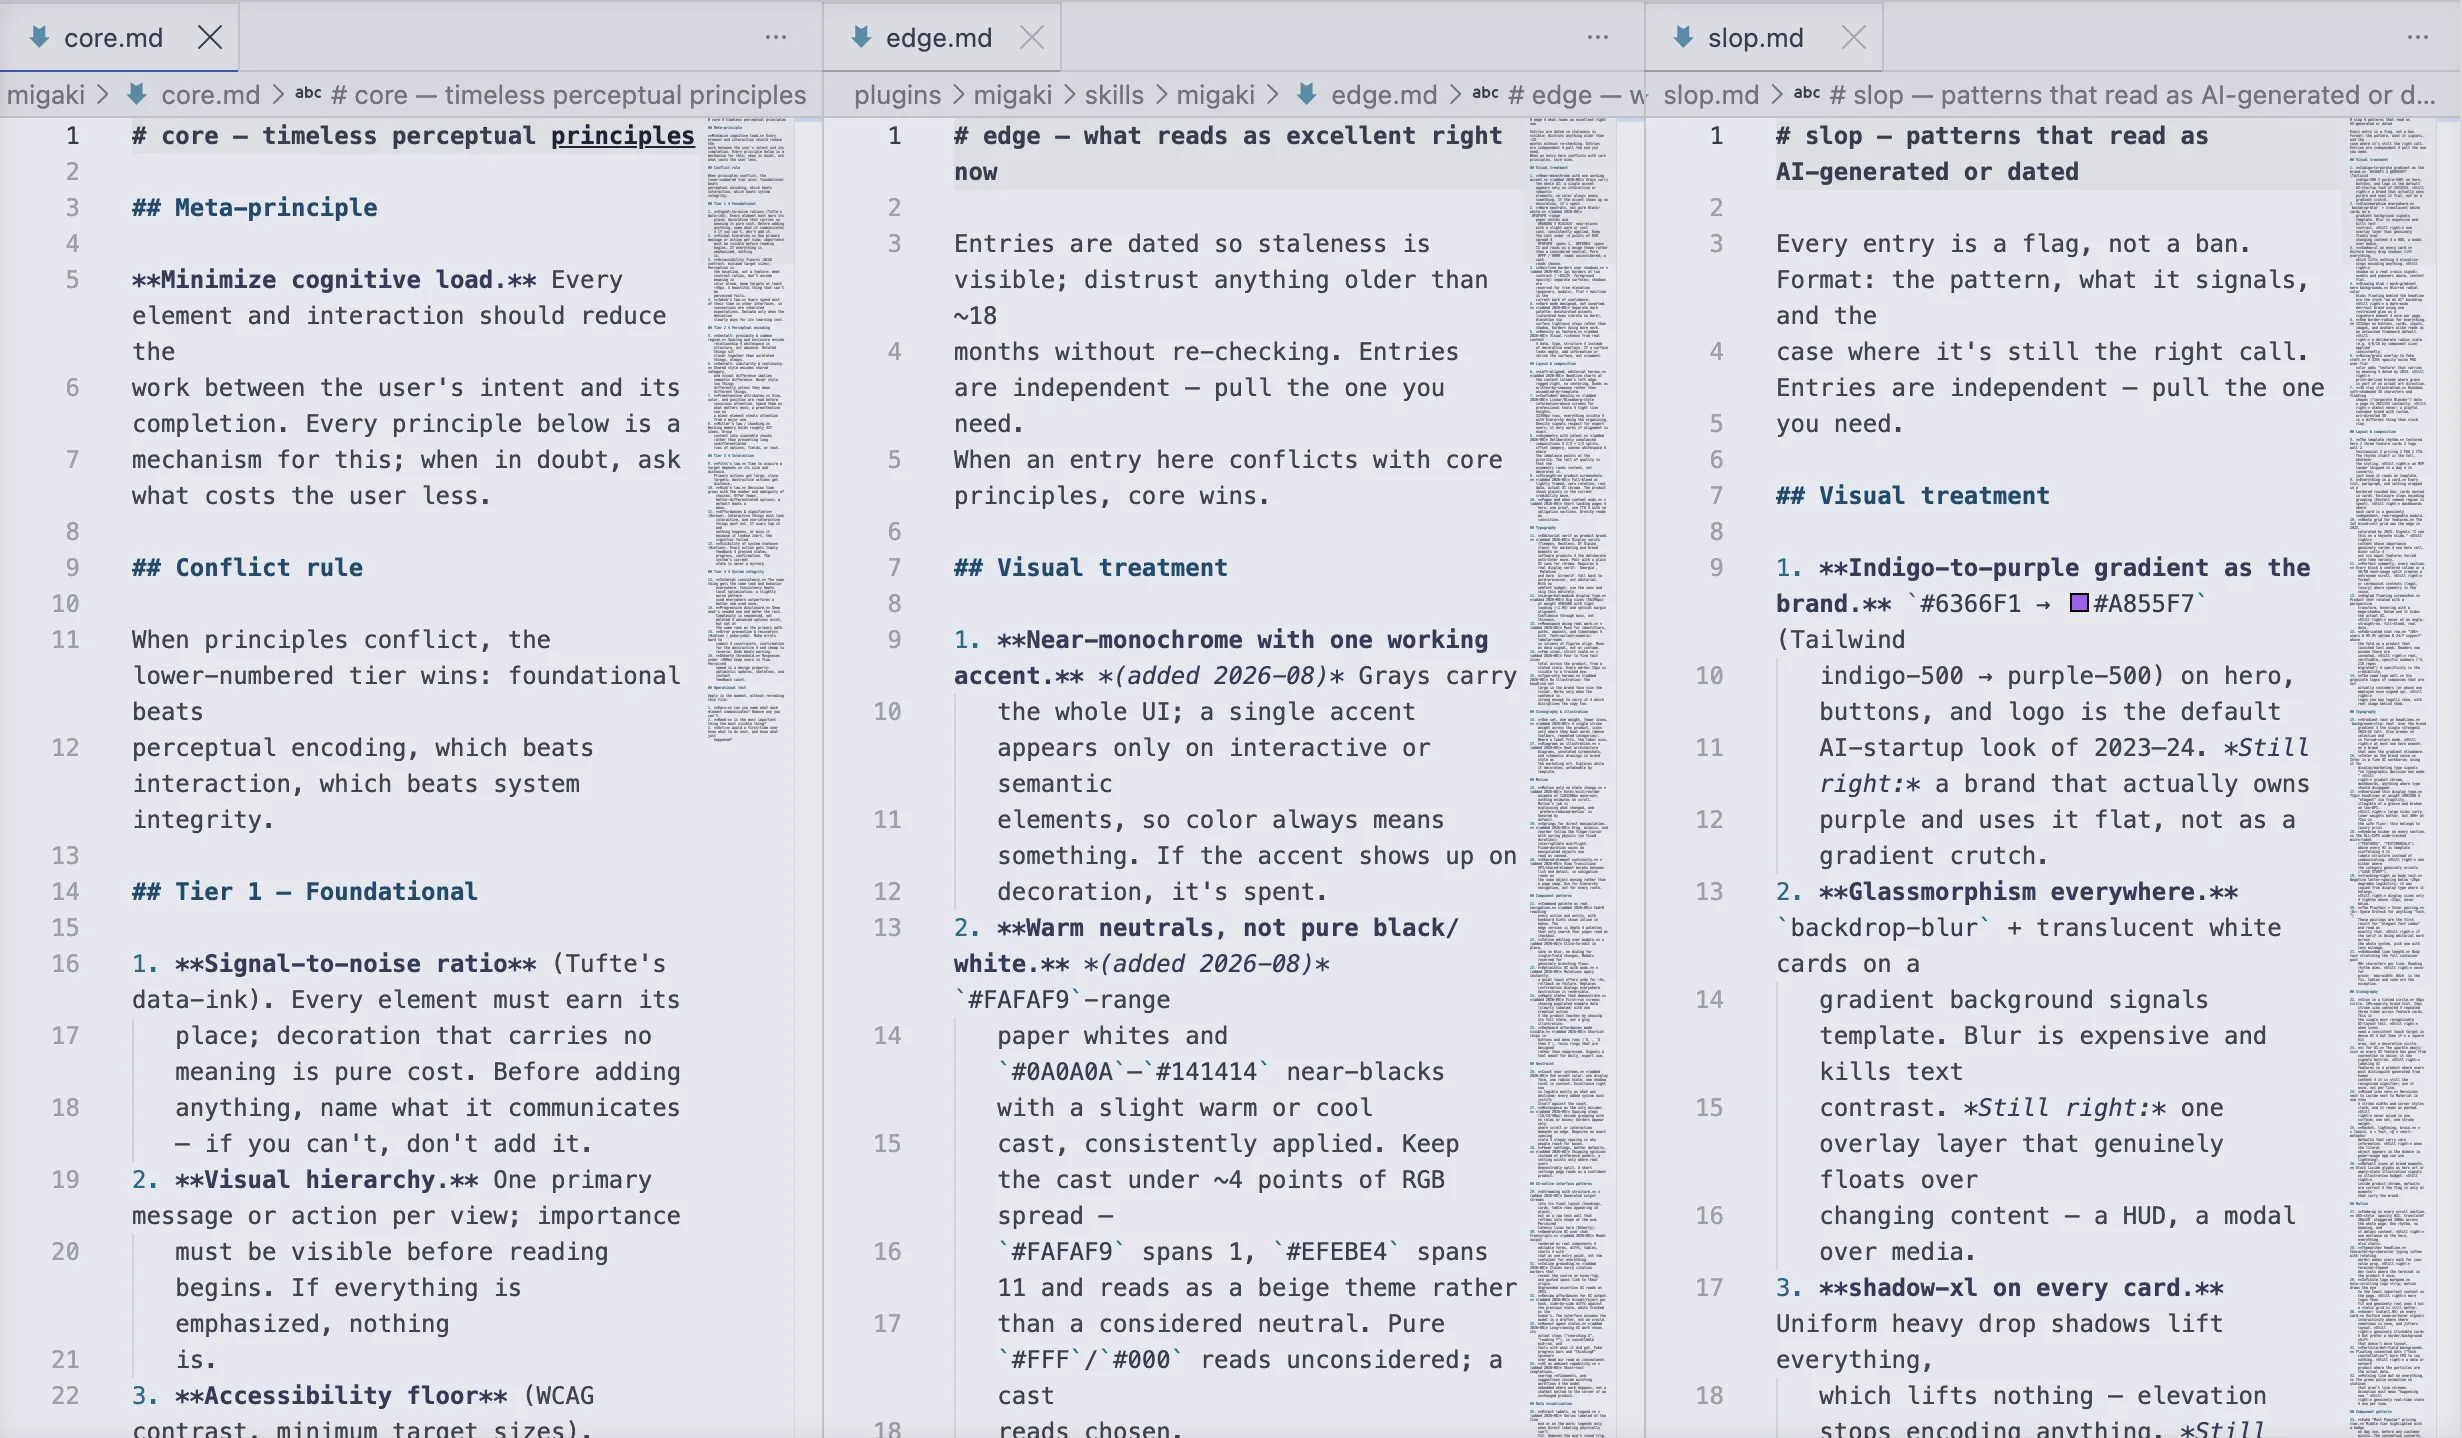
Task: Close the edge.md tab
Action: click(1032, 37)
